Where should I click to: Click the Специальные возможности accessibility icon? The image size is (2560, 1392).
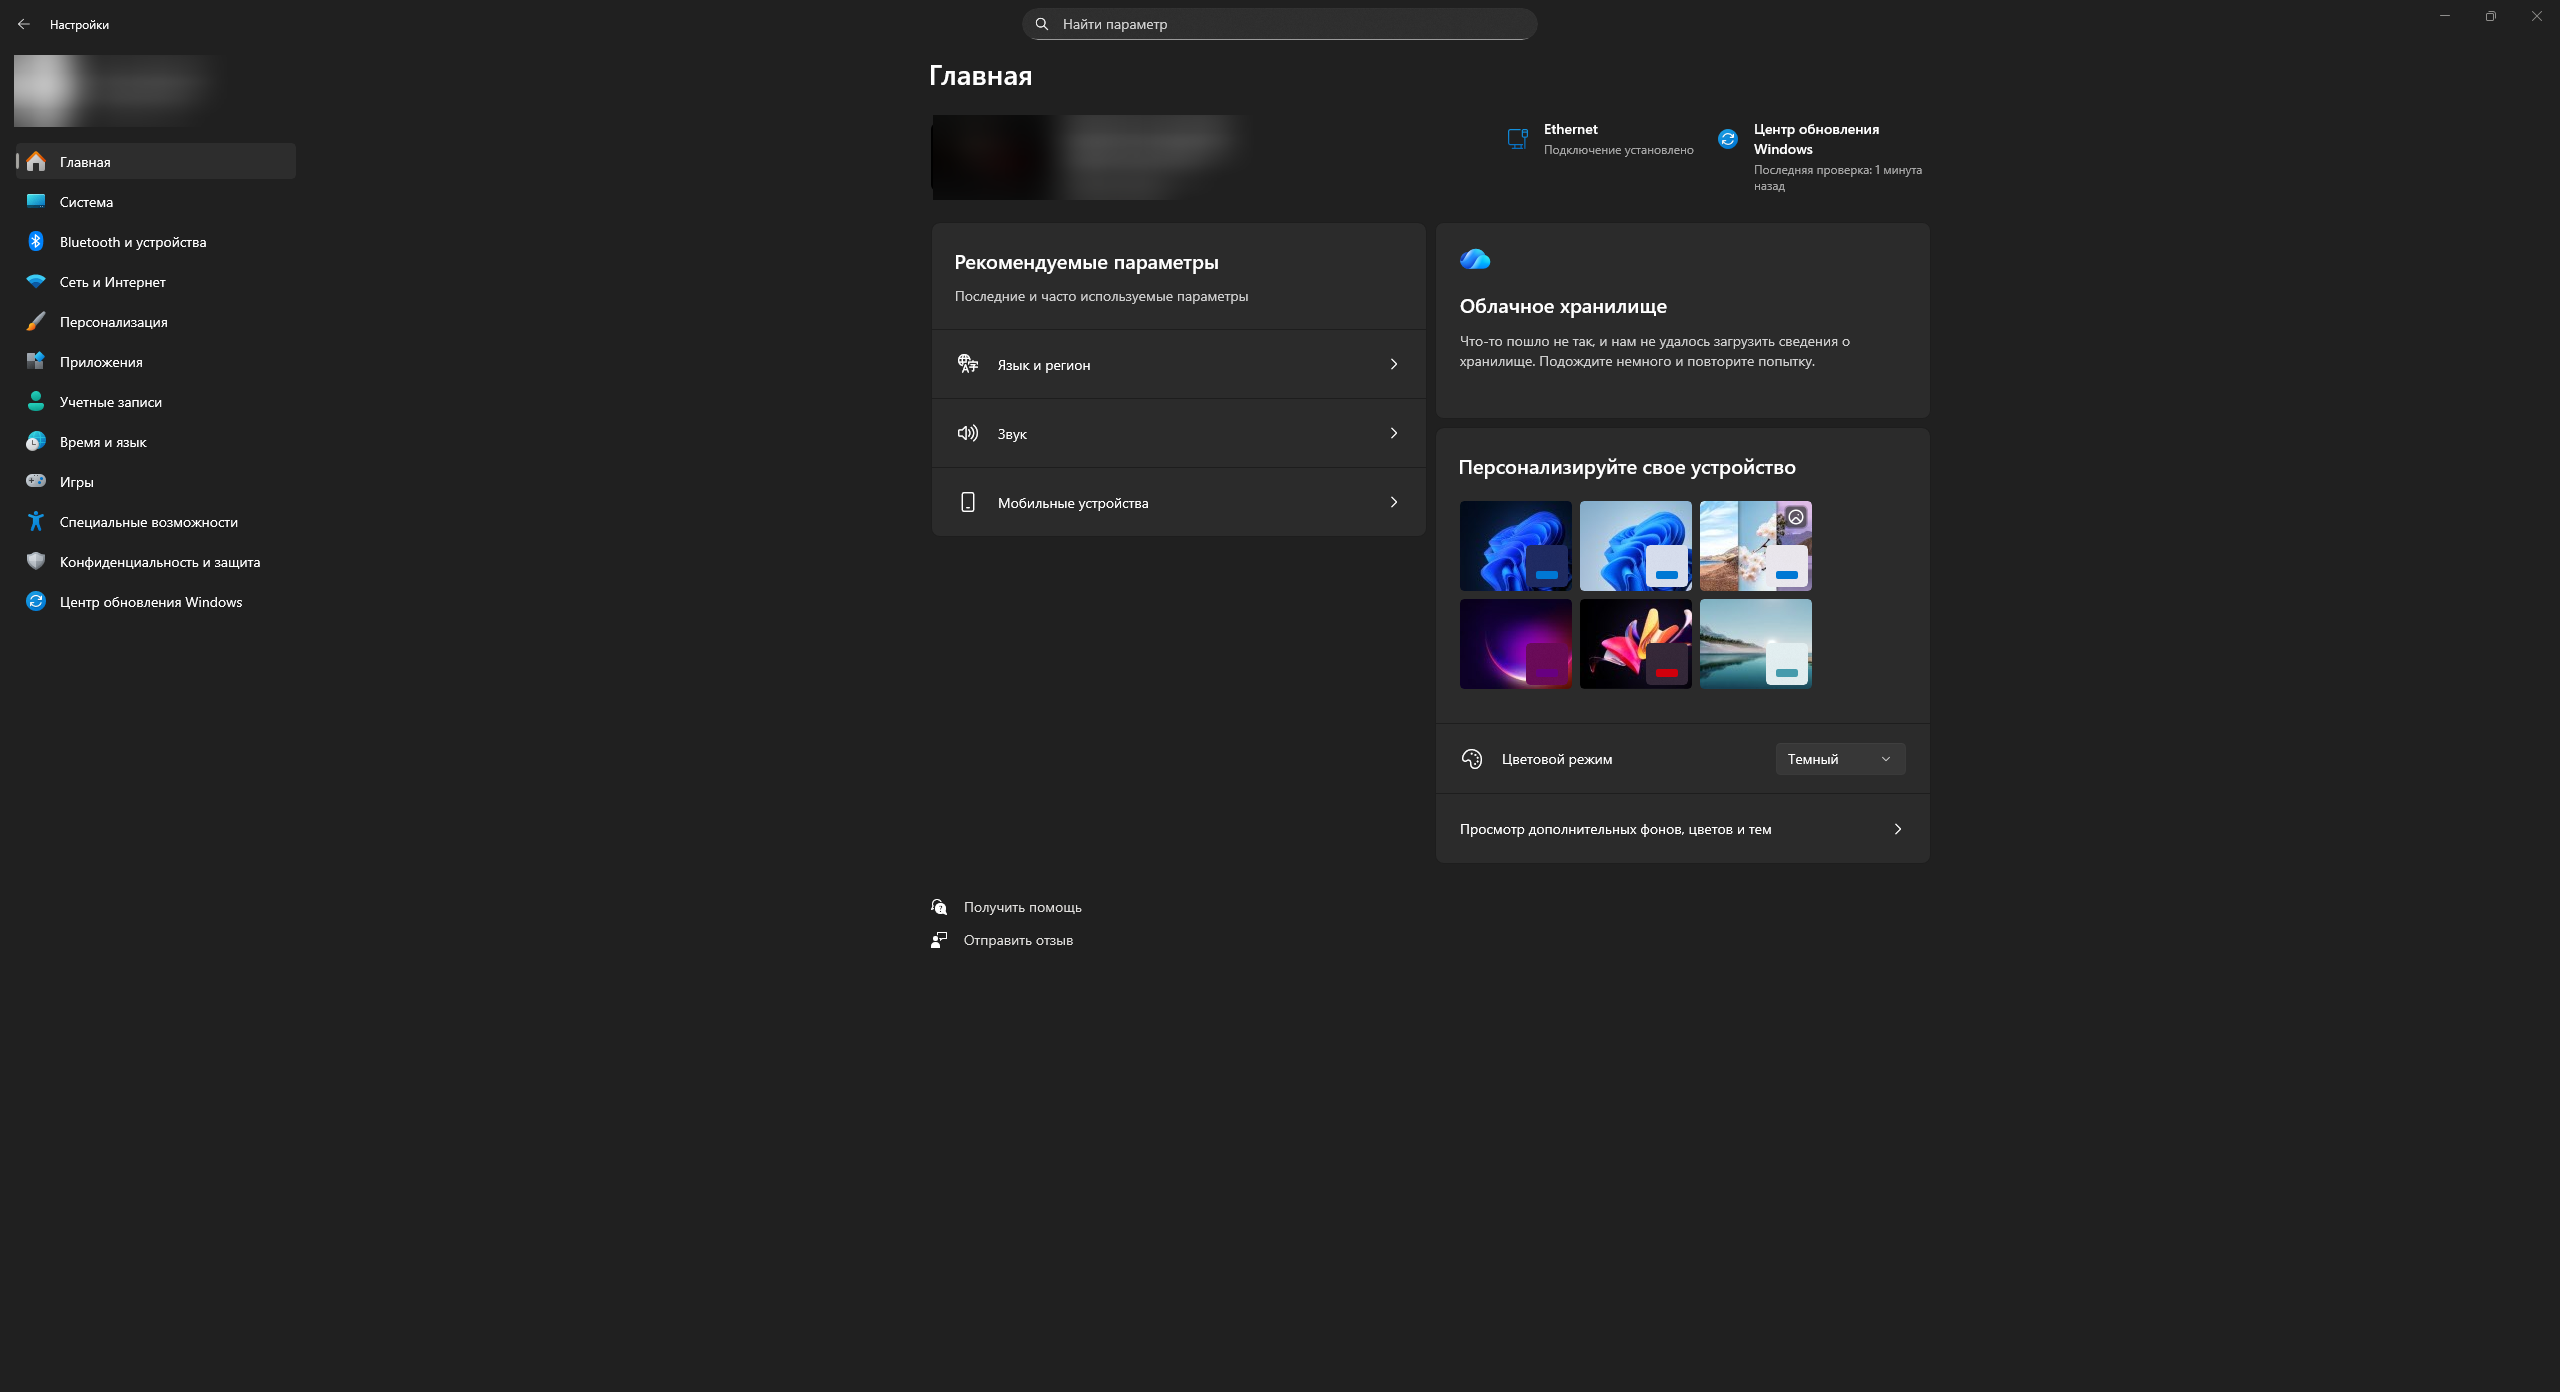pos(36,522)
